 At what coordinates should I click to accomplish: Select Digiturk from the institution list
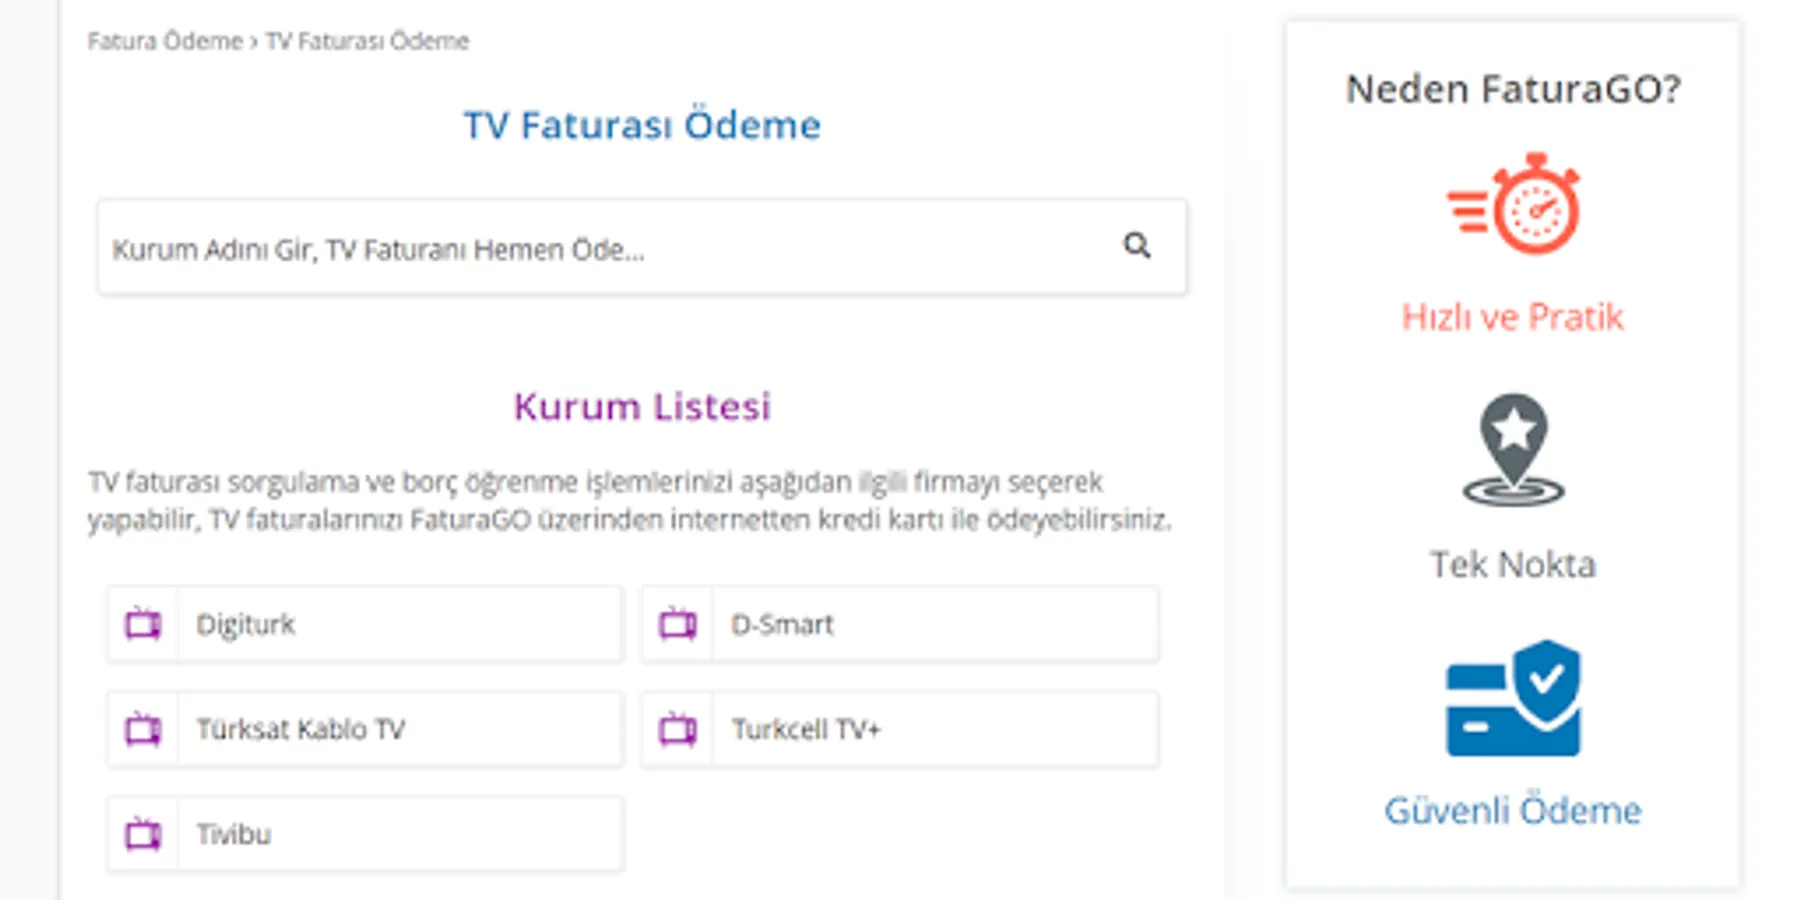366,624
